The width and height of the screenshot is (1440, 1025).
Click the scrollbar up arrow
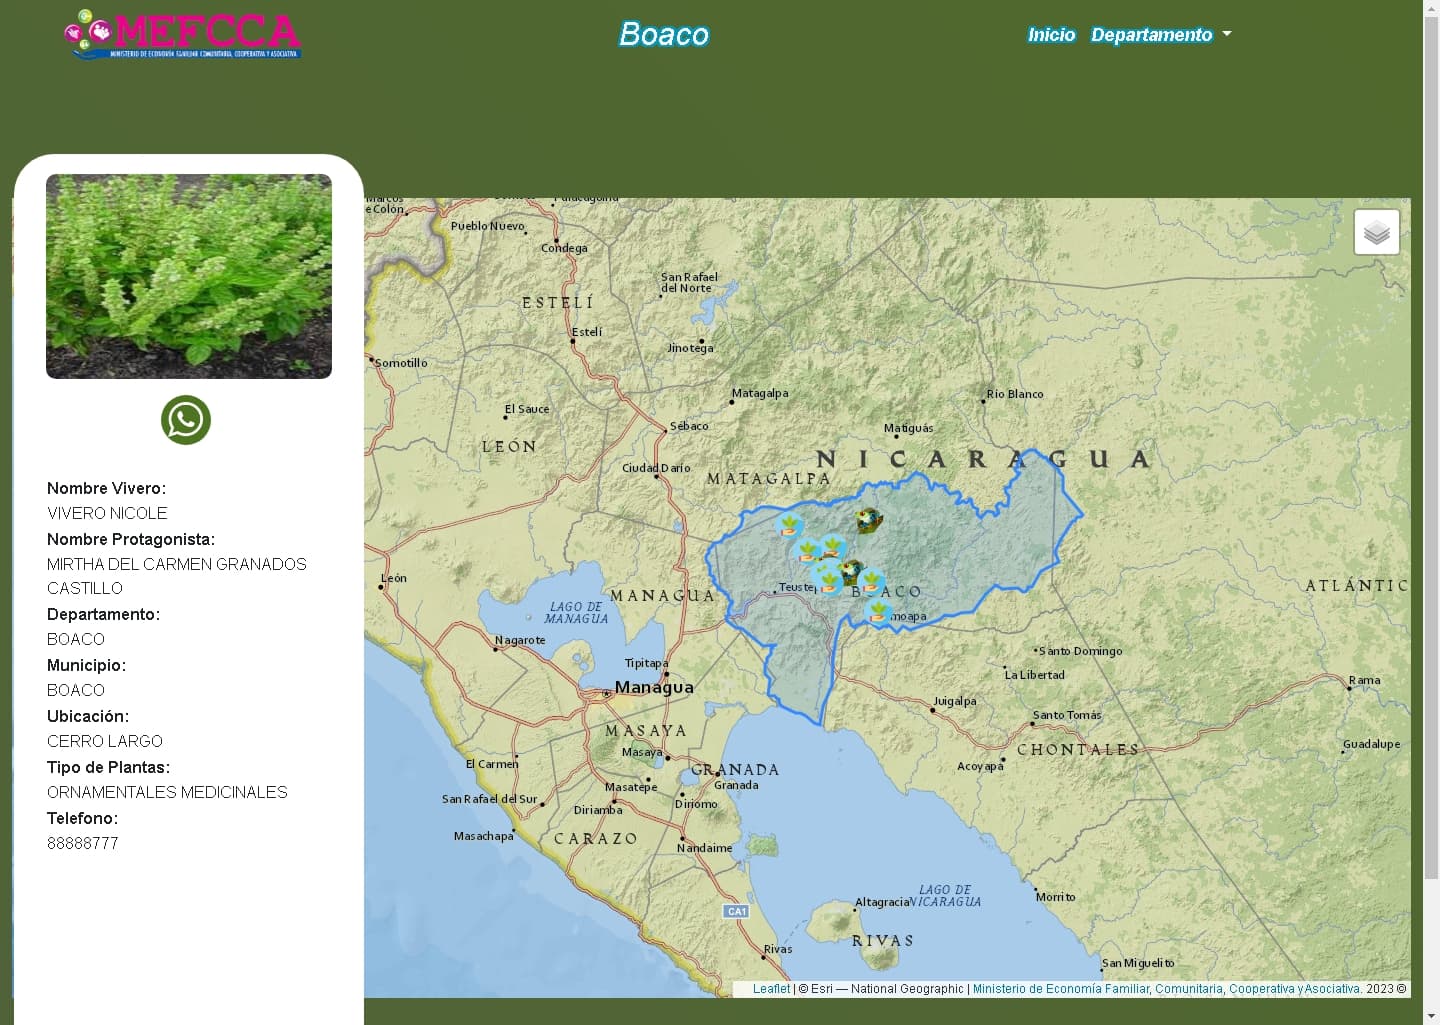click(1431, 8)
